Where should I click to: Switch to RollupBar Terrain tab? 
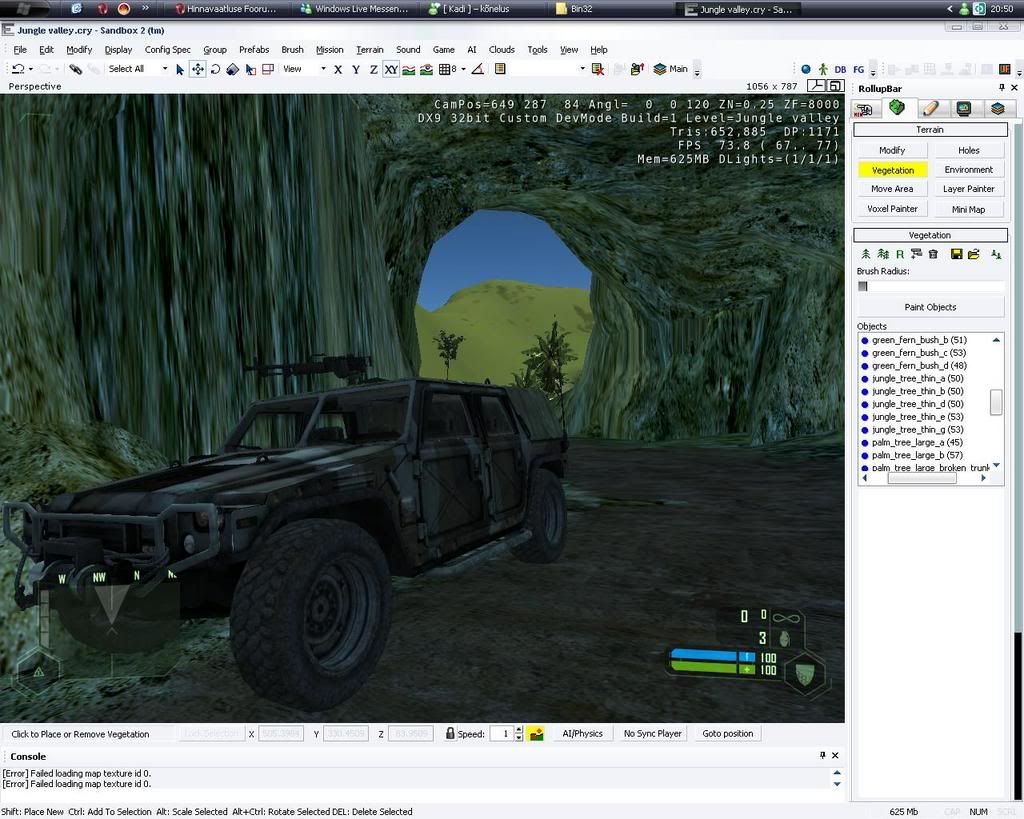tap(897, 108)
